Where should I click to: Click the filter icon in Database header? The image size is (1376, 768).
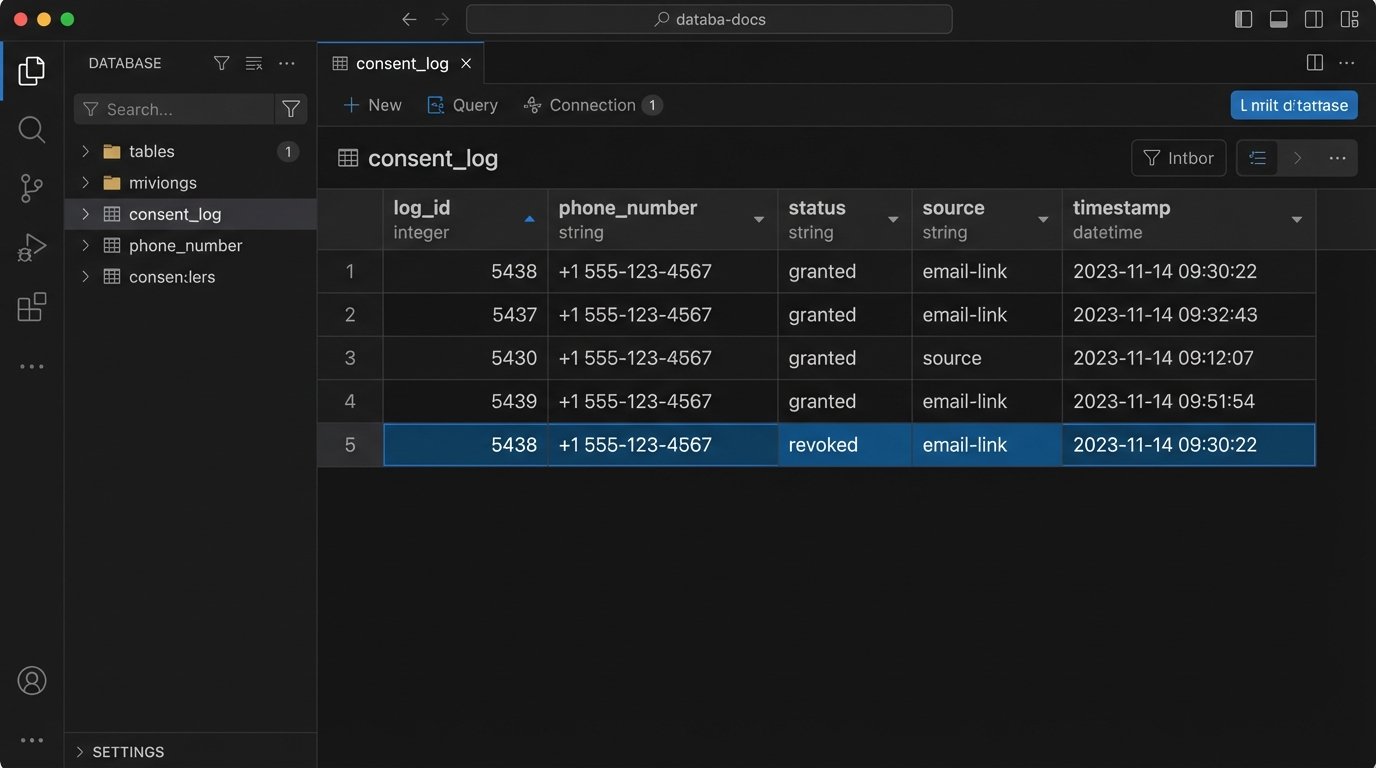222,63
